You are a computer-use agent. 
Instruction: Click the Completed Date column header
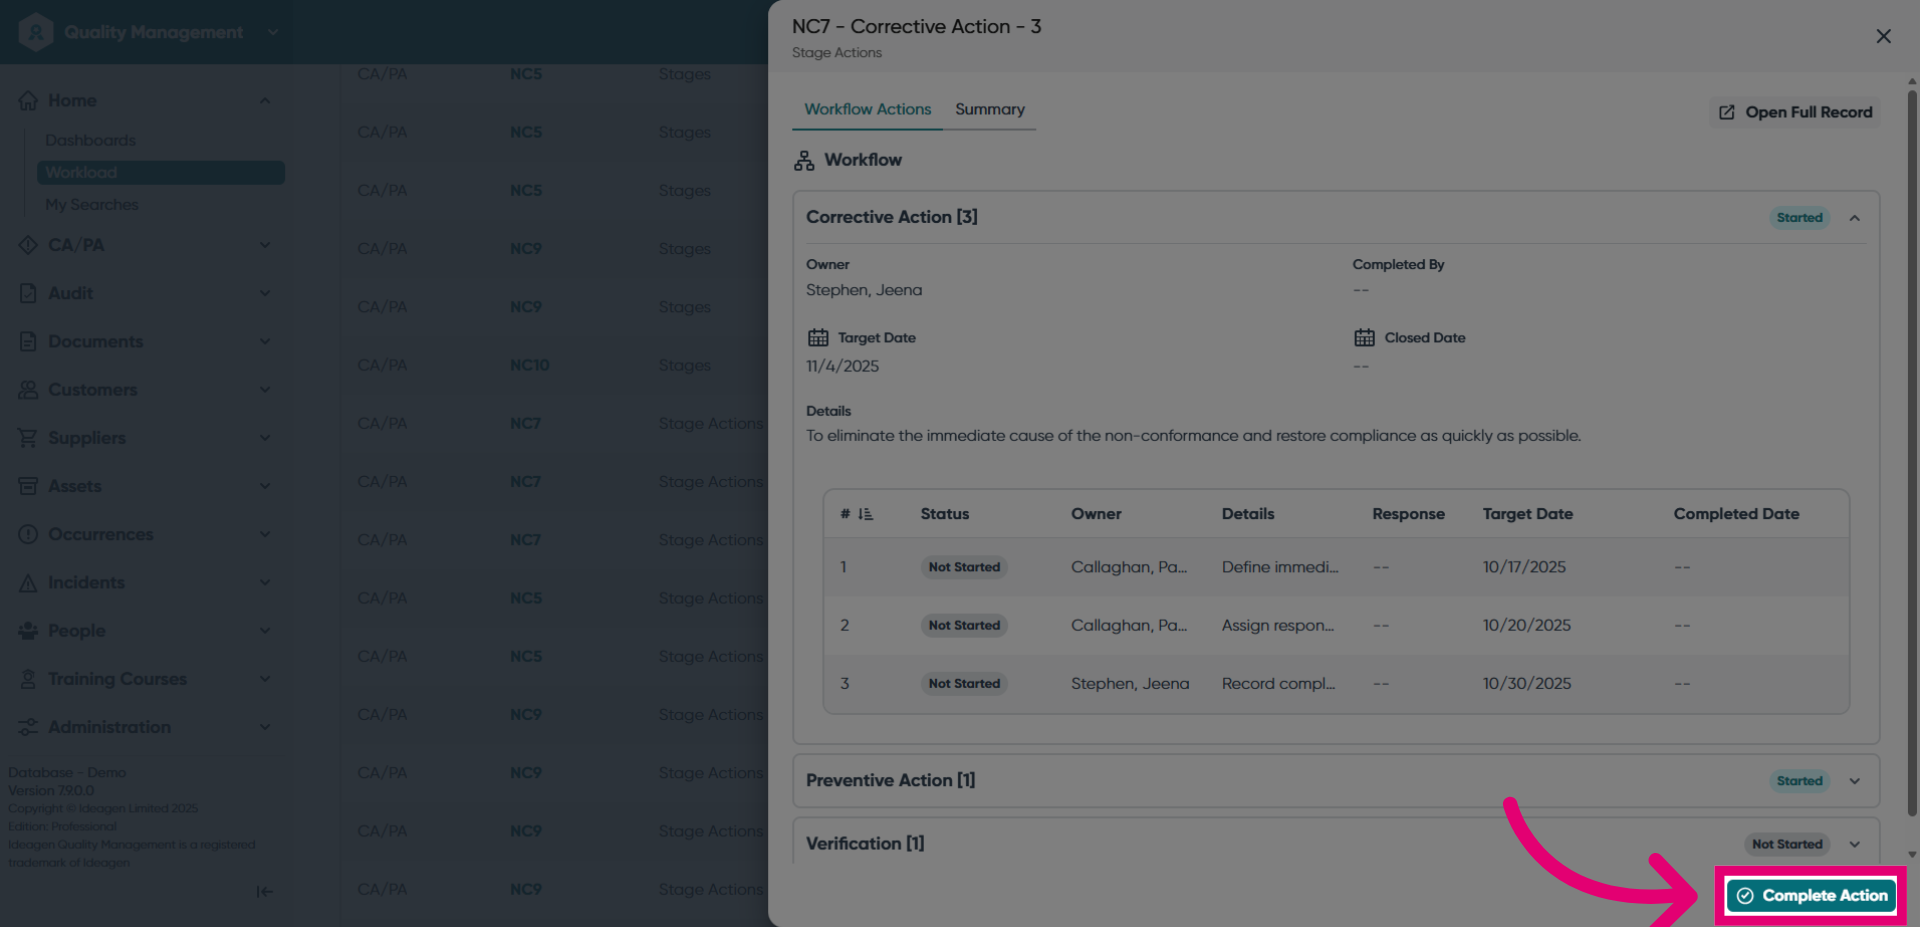tap(1736, 514)
